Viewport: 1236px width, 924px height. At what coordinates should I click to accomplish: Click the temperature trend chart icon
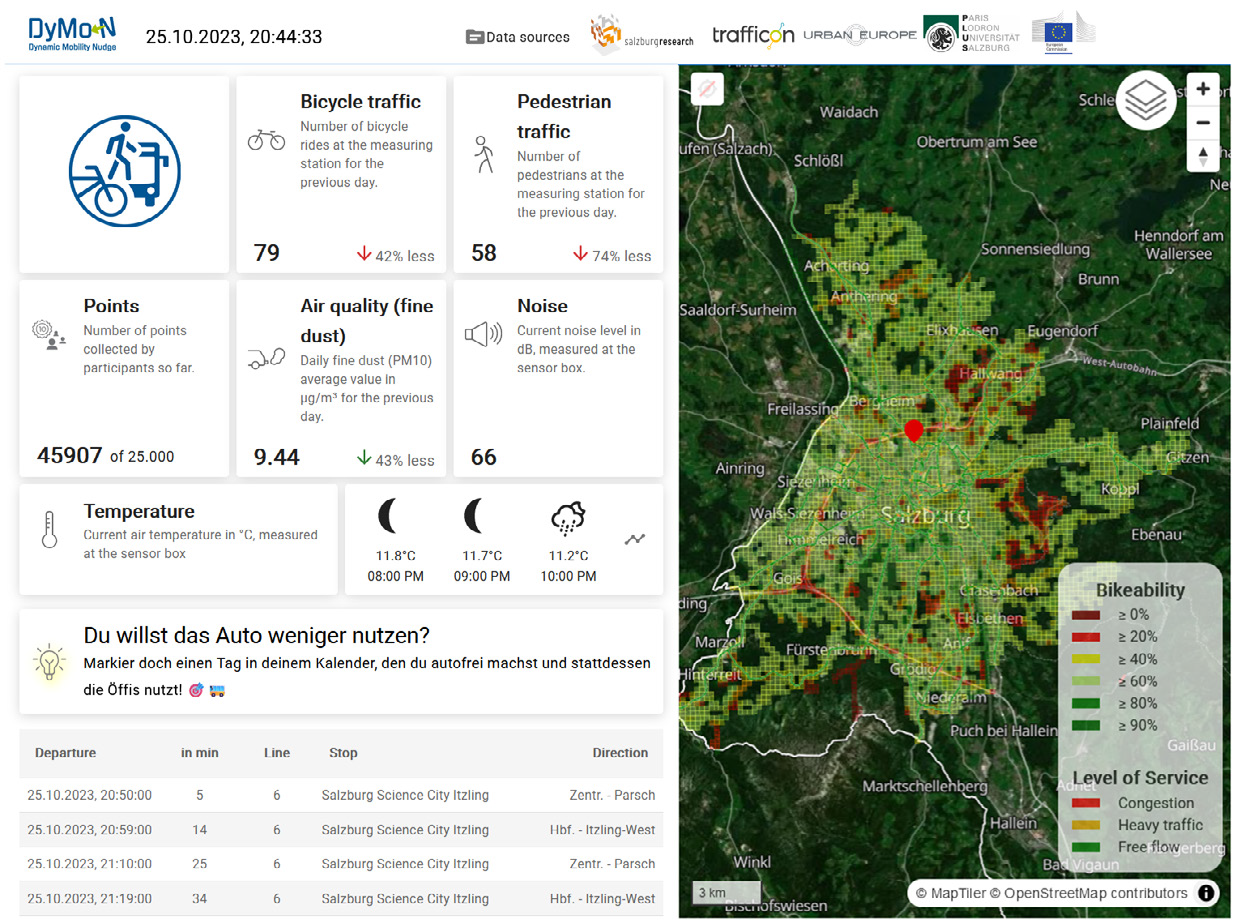(635, 539)
